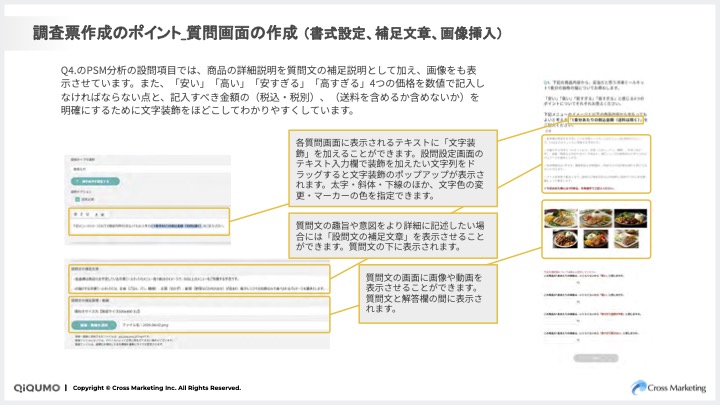Click the callout text about 文字装飾
This screenshot has height=405, width=720.
389,169
